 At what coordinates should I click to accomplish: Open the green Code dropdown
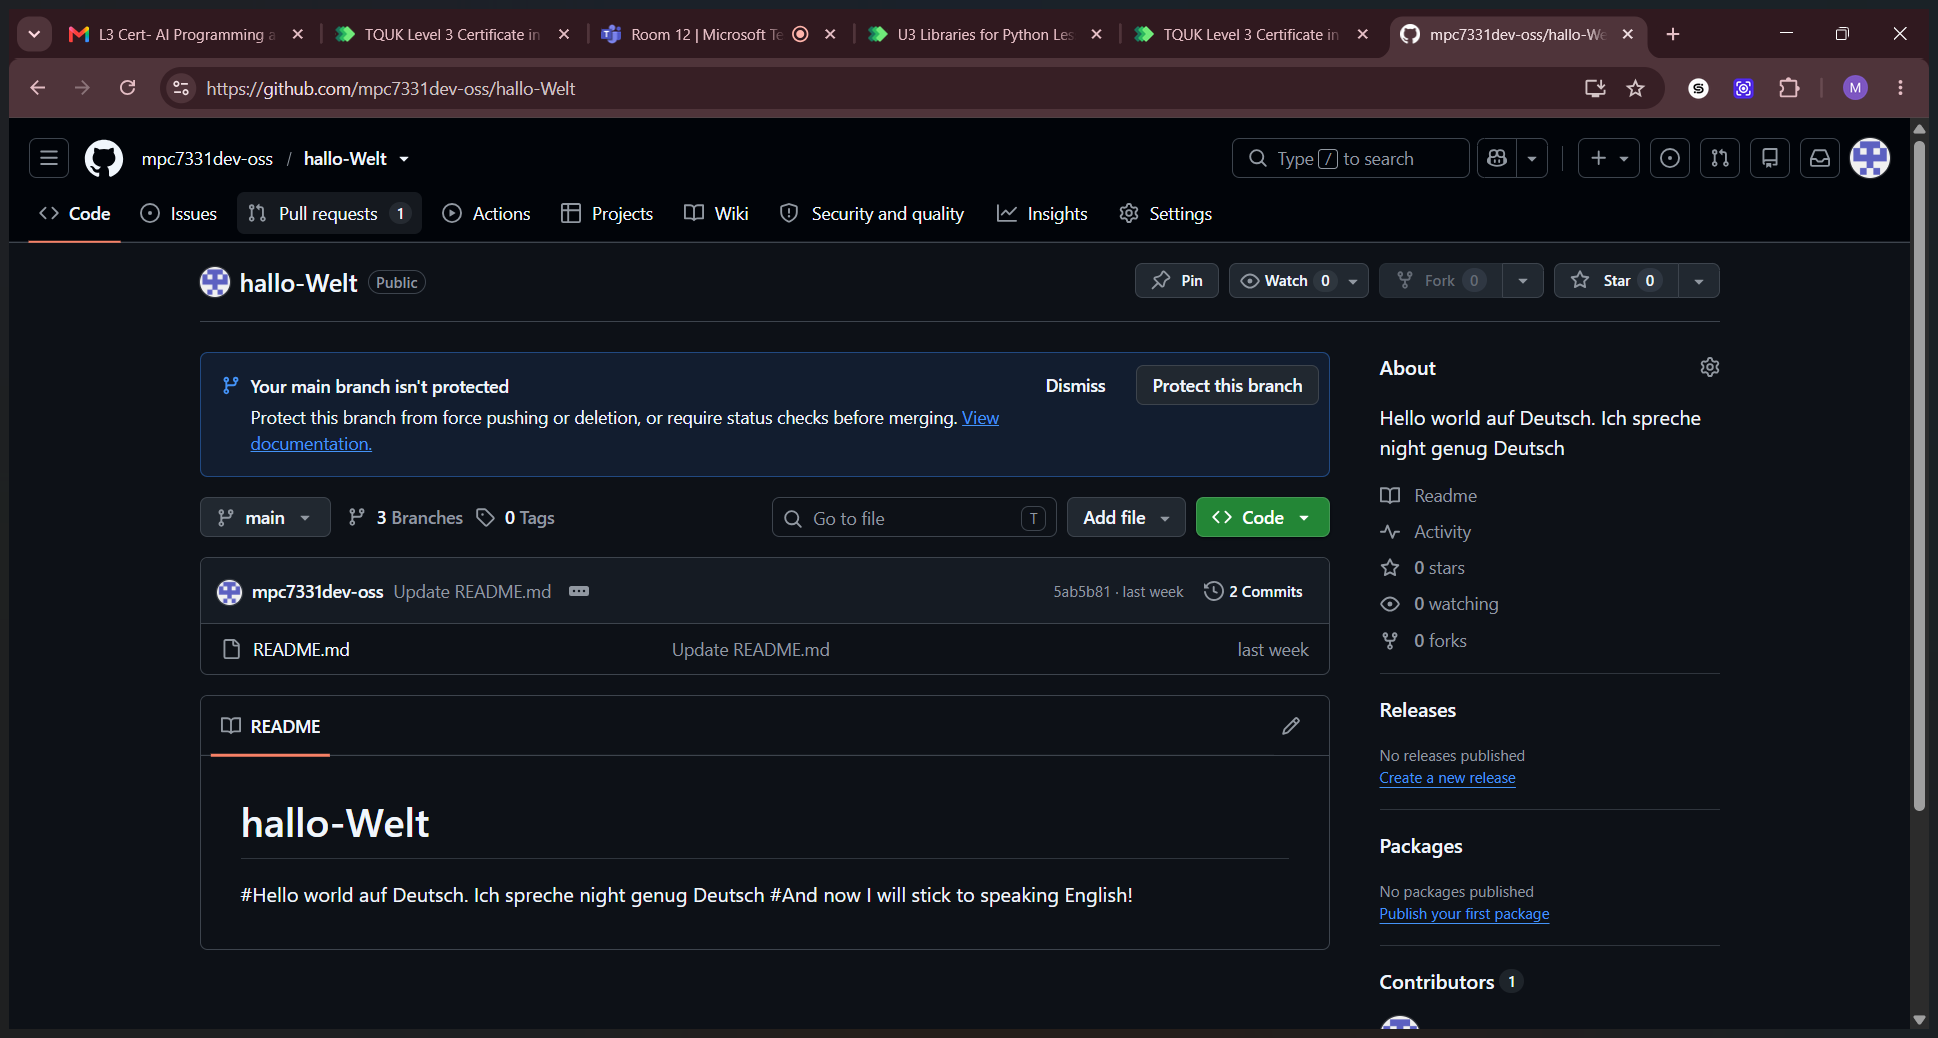pyautogui.click(x=1262, y=517)
